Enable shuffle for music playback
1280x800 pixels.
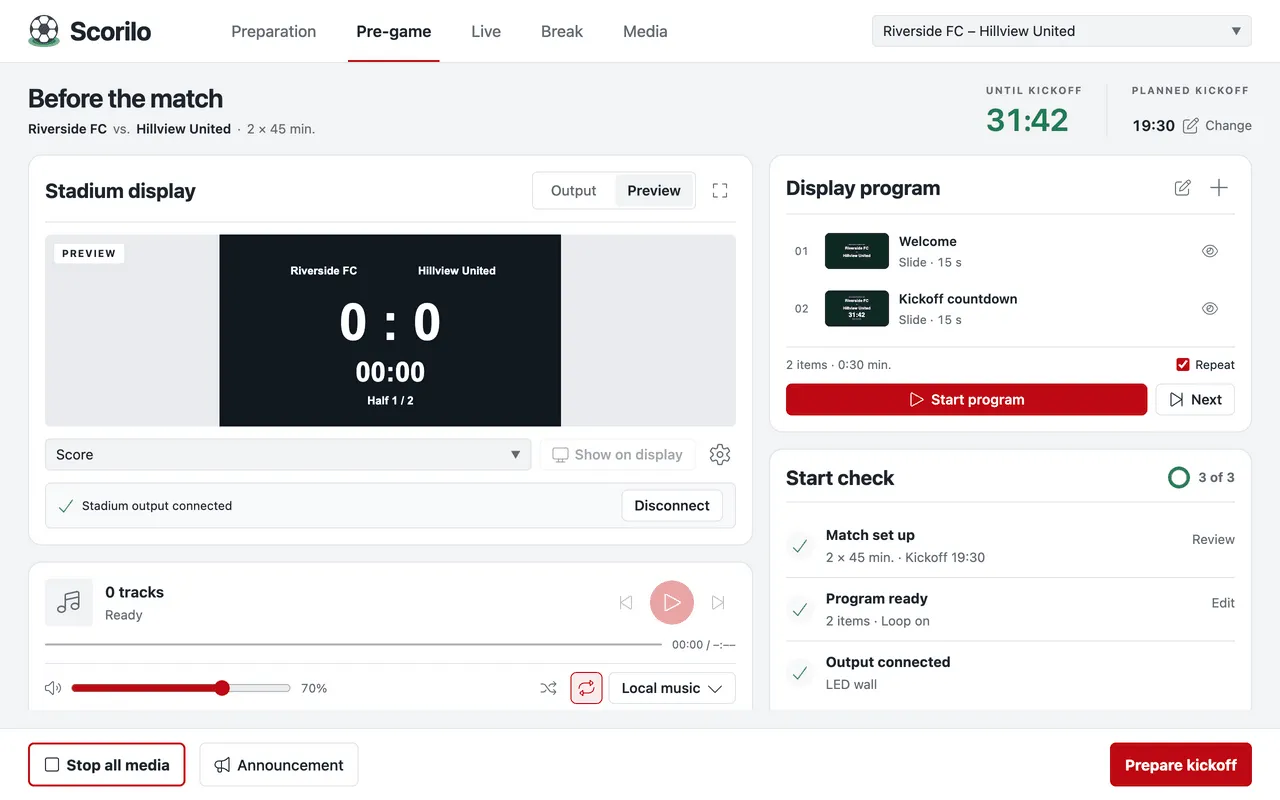pos(548,688)
